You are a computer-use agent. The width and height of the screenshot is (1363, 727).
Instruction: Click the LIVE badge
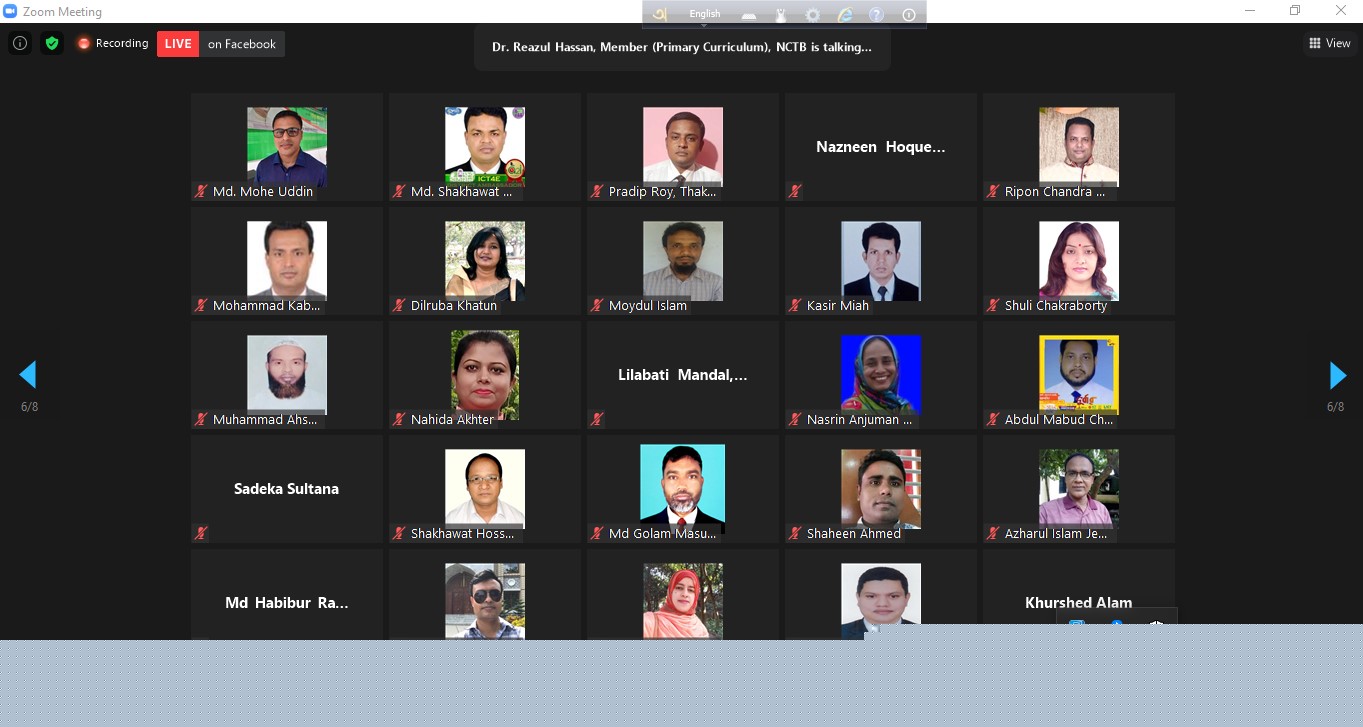(178, 44)
